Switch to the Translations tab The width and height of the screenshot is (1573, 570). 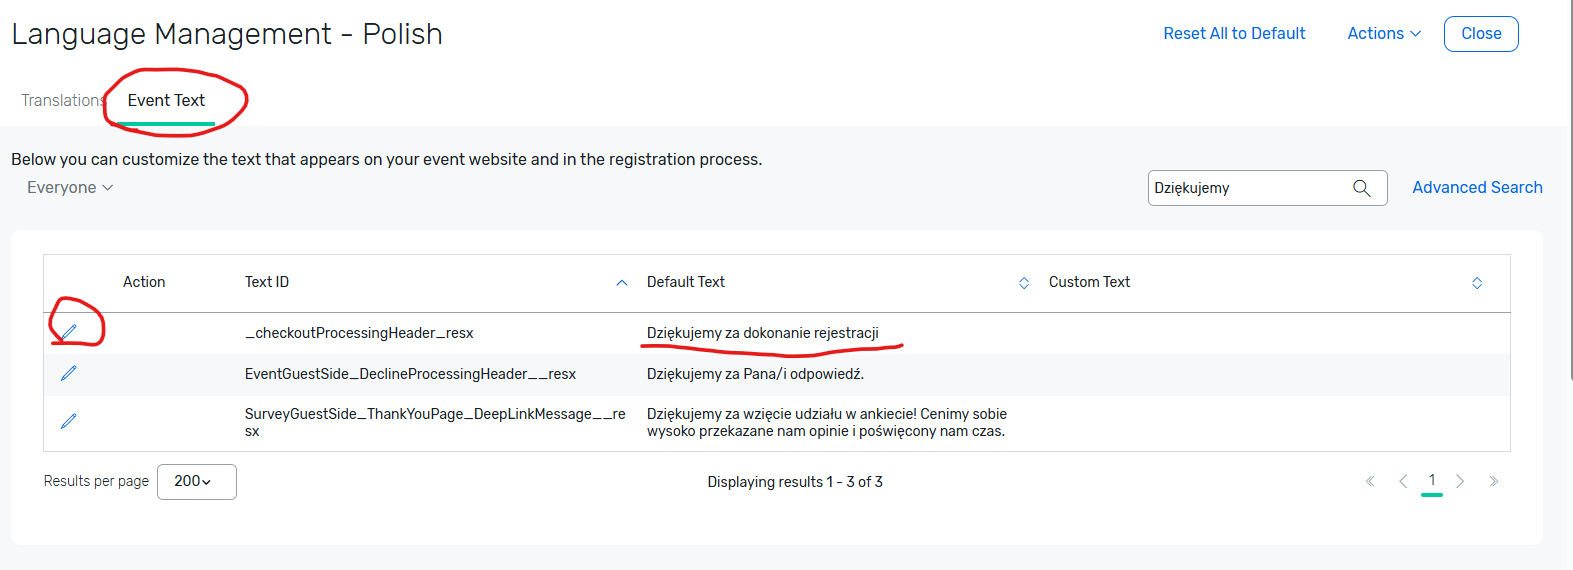62,101
